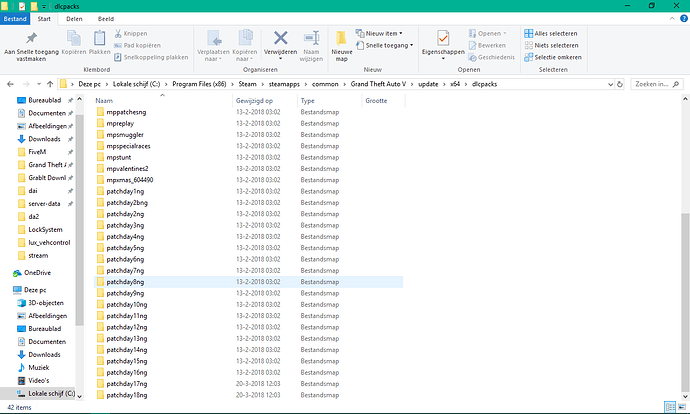The image size is (690, 414).
Task: Click steamapps breadcrumb in address bar
Action: tap(284, 84)
